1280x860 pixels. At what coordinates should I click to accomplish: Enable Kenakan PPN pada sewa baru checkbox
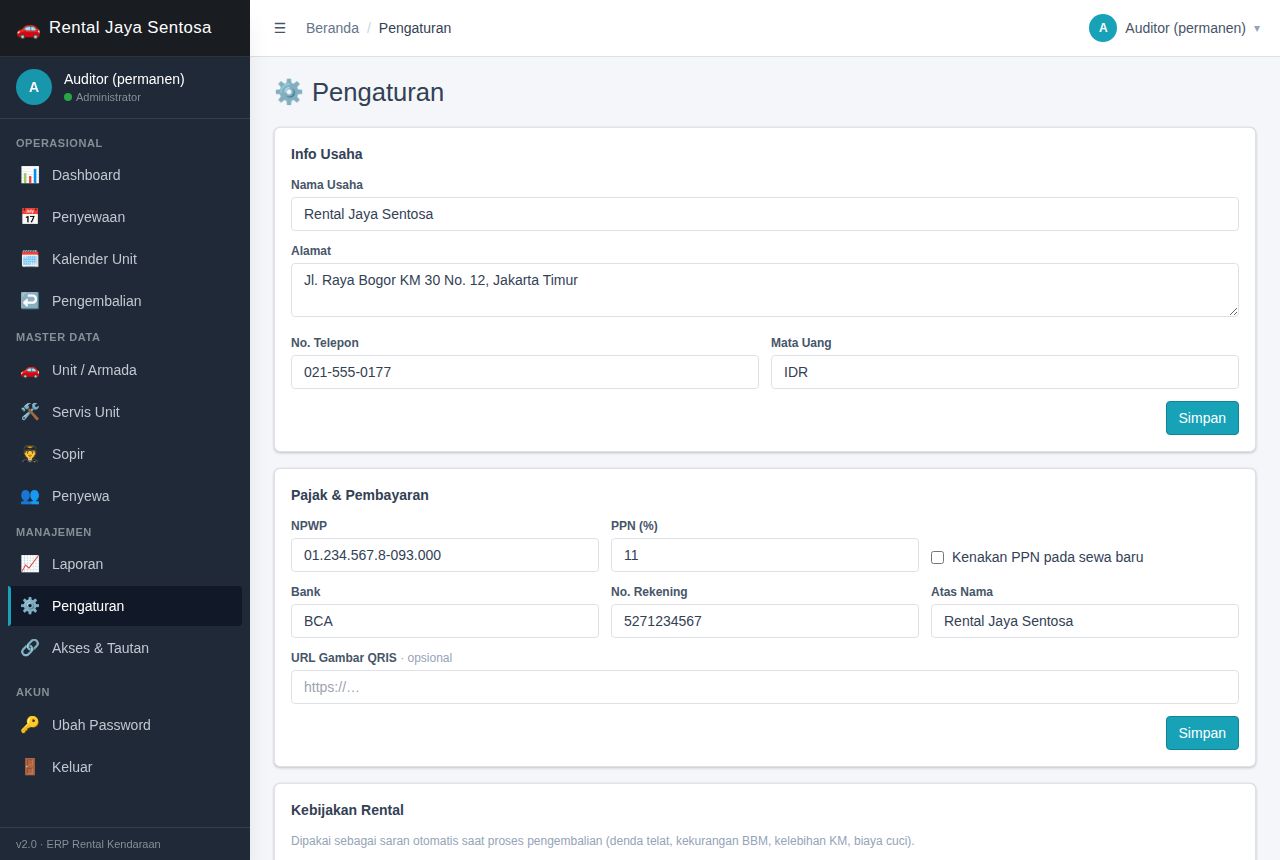[x=937, y=557]
